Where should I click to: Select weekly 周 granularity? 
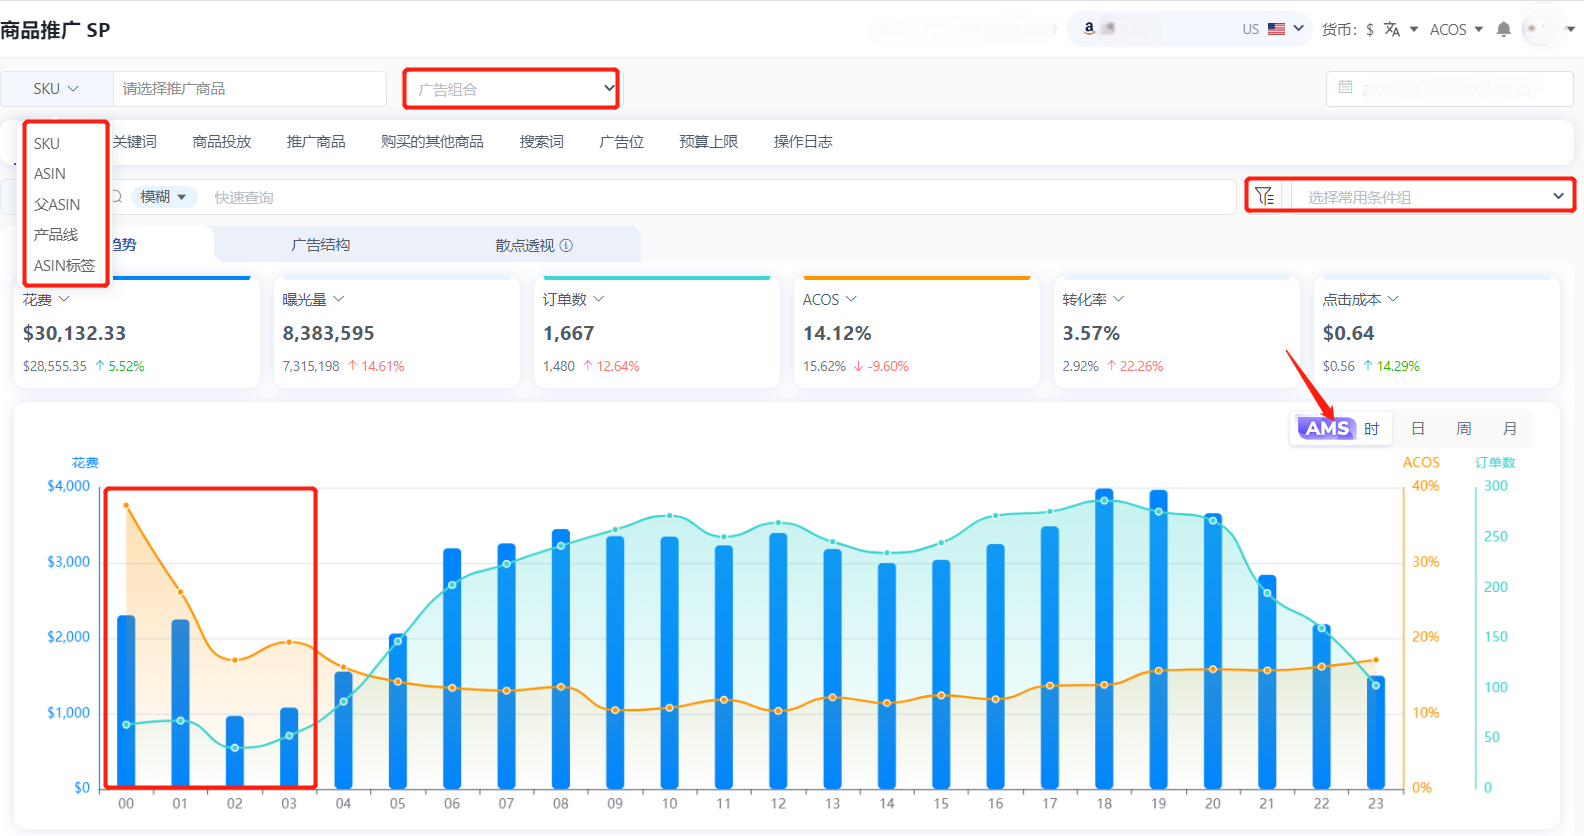click(1464, 428)
